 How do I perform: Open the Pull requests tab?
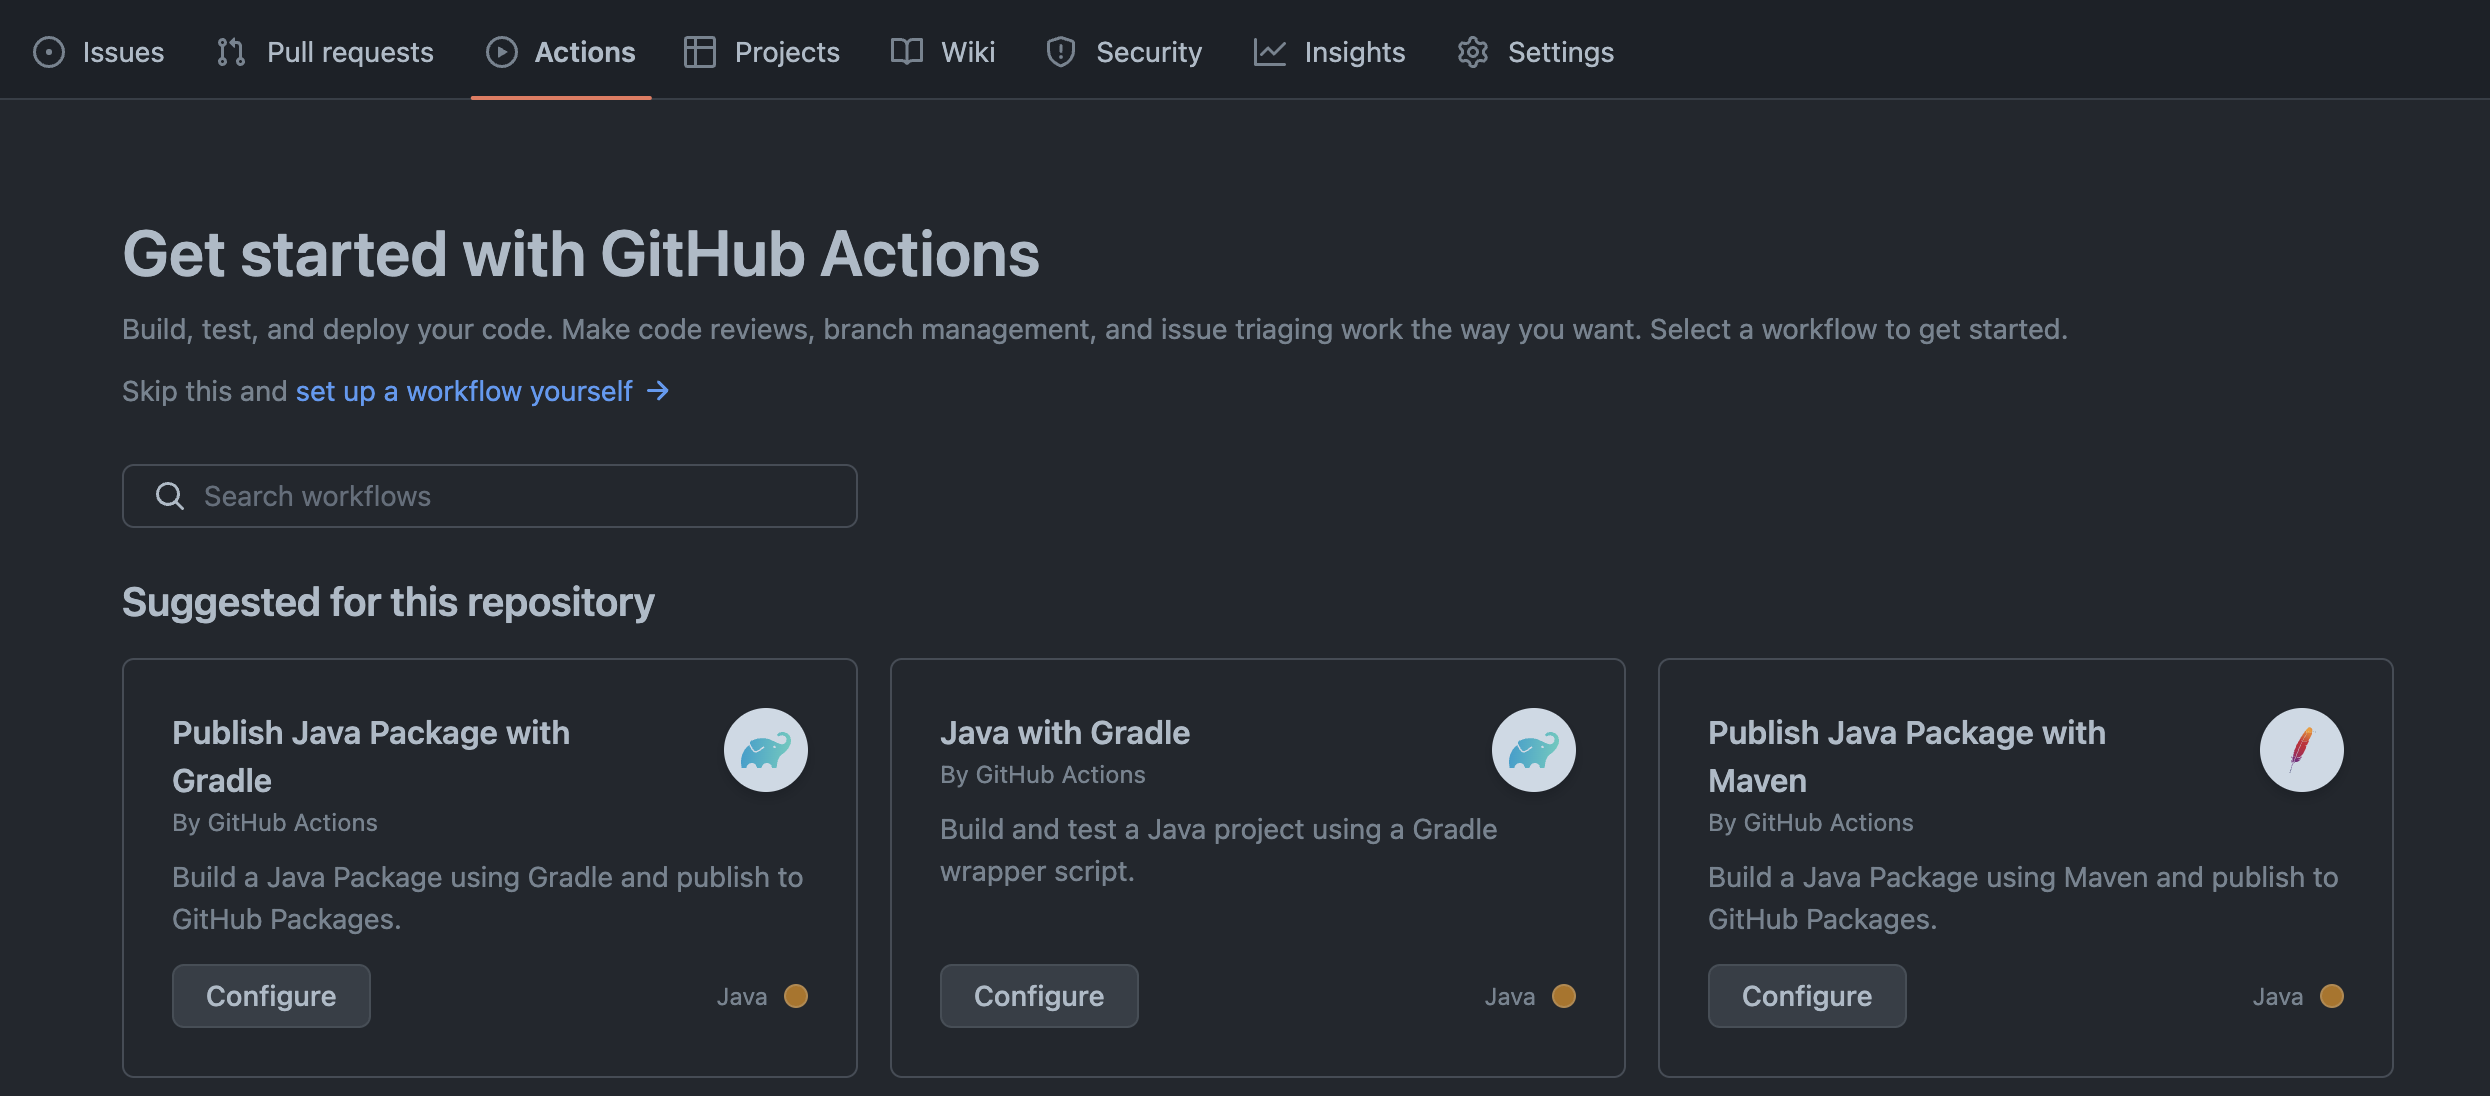click(x=349, y=52)
